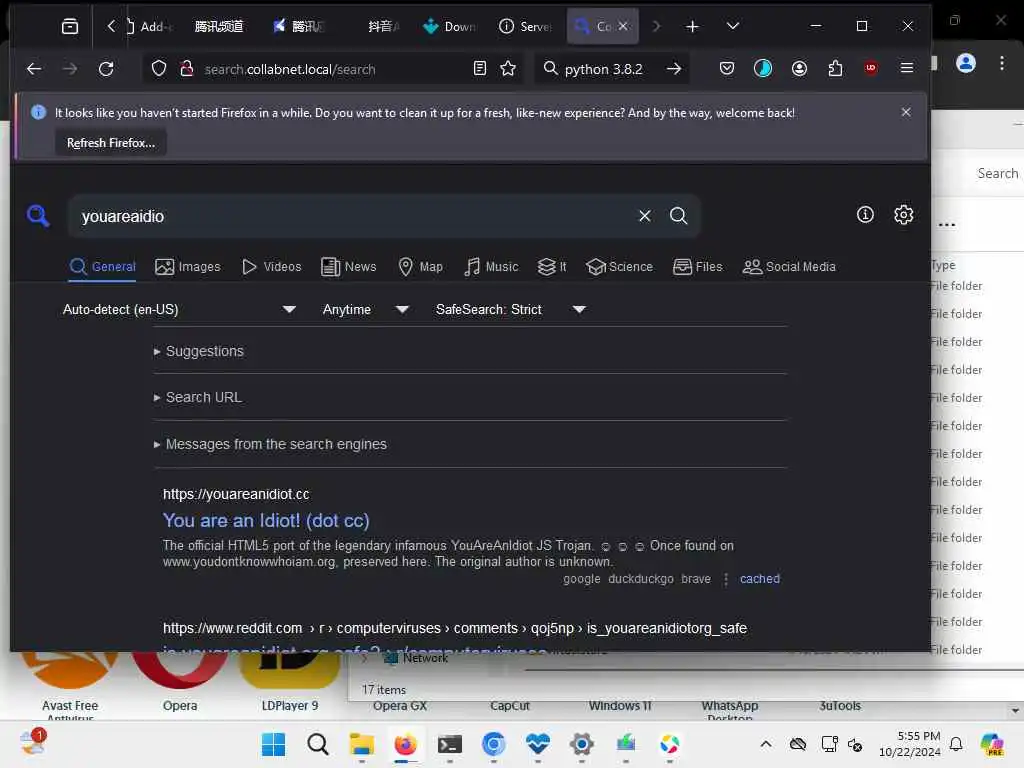
Task: Click the https://youareanidiot.cc URL
Action: pyautogui.click(x=236, y=494)
